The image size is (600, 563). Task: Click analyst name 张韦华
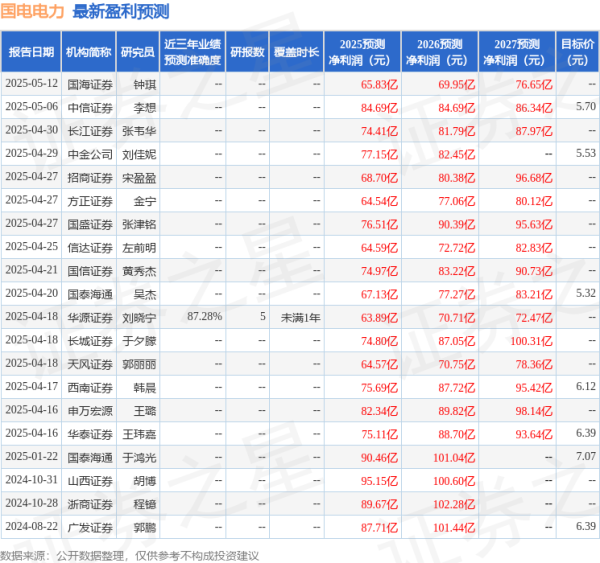coord(139,131)
